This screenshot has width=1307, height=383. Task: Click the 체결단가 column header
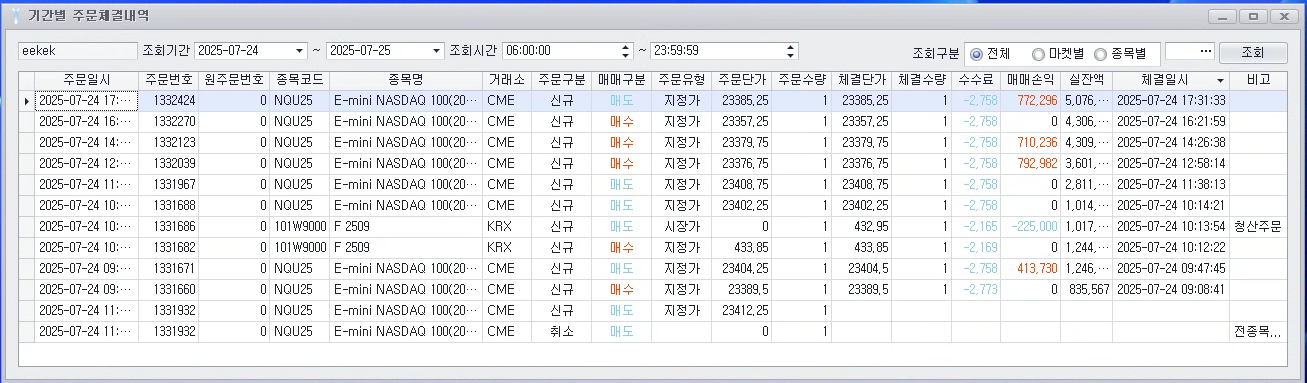(861, 80)
